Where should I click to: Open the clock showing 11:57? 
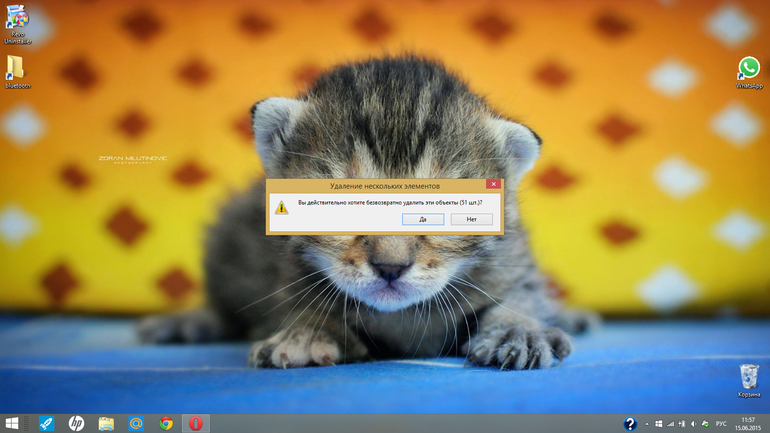[x=748, y=424]
